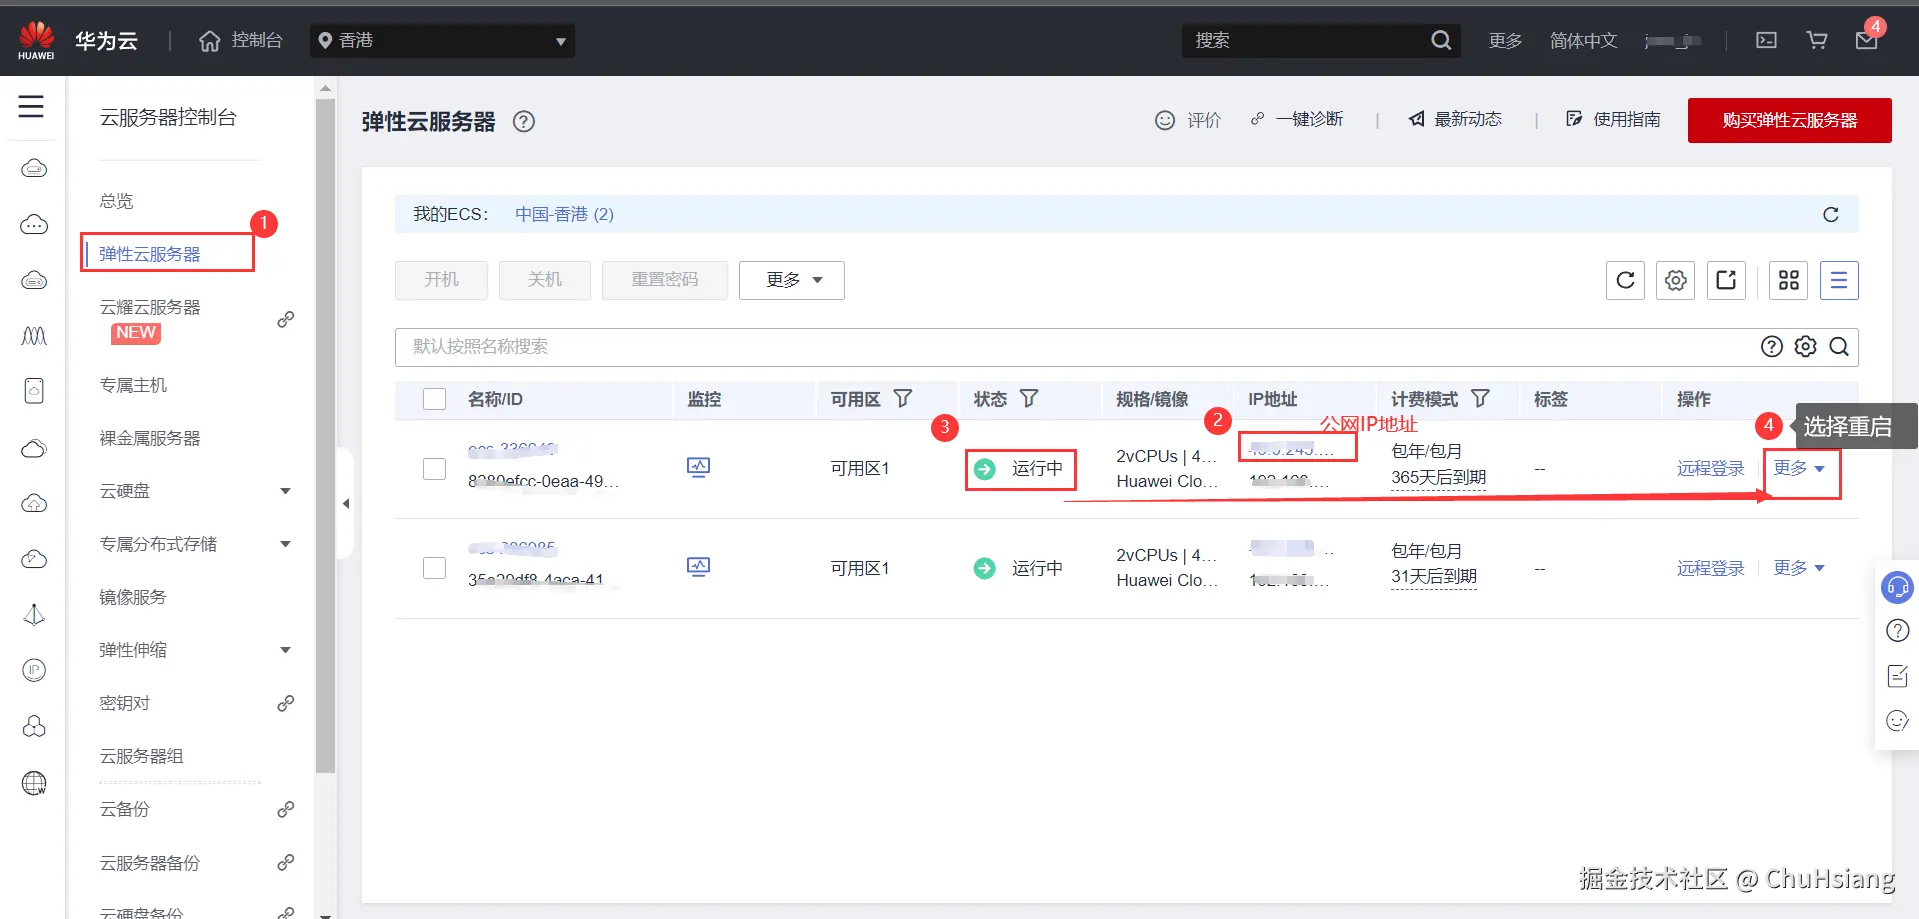Click 远程登录 for the 365天后到期 server
Image resolution: width=1919 pixels, height=919 pixels.
point(1710,468)
